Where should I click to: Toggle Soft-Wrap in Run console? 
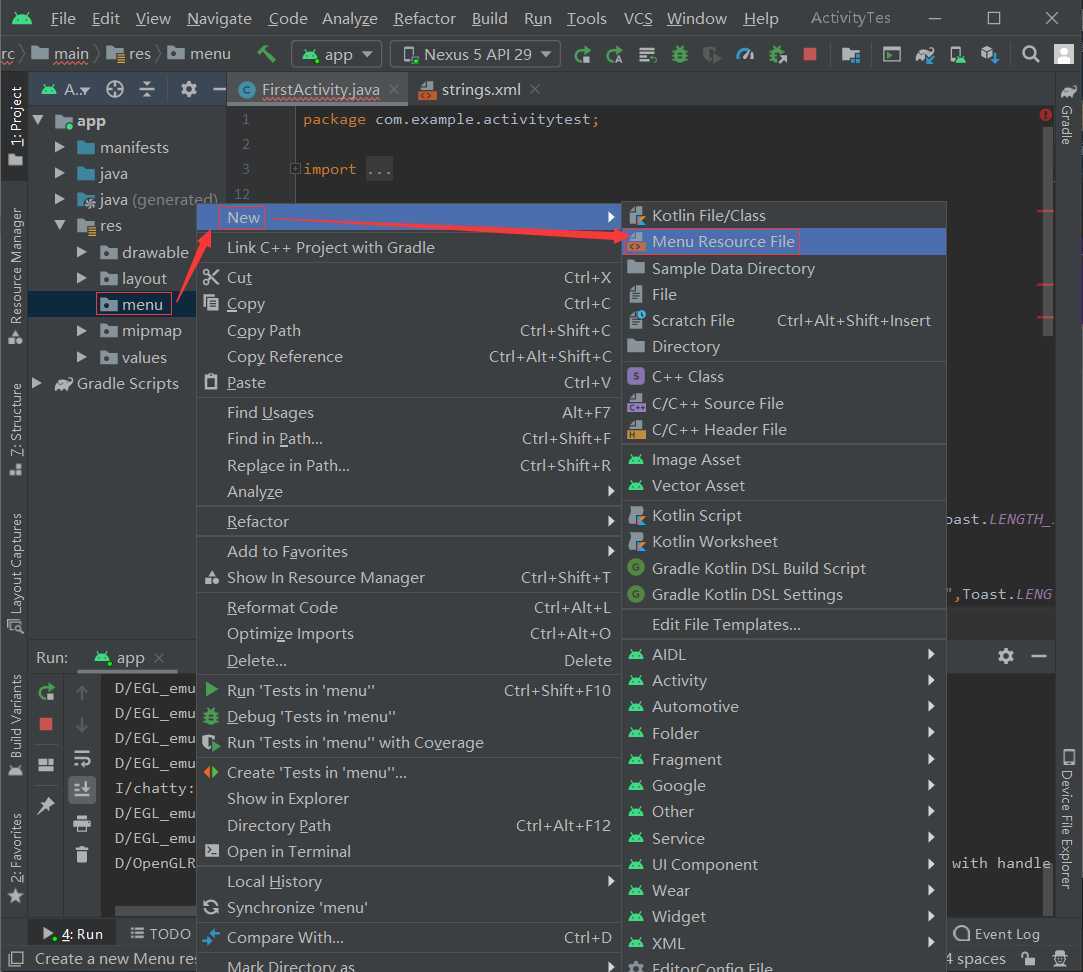(x=82, y=759)
